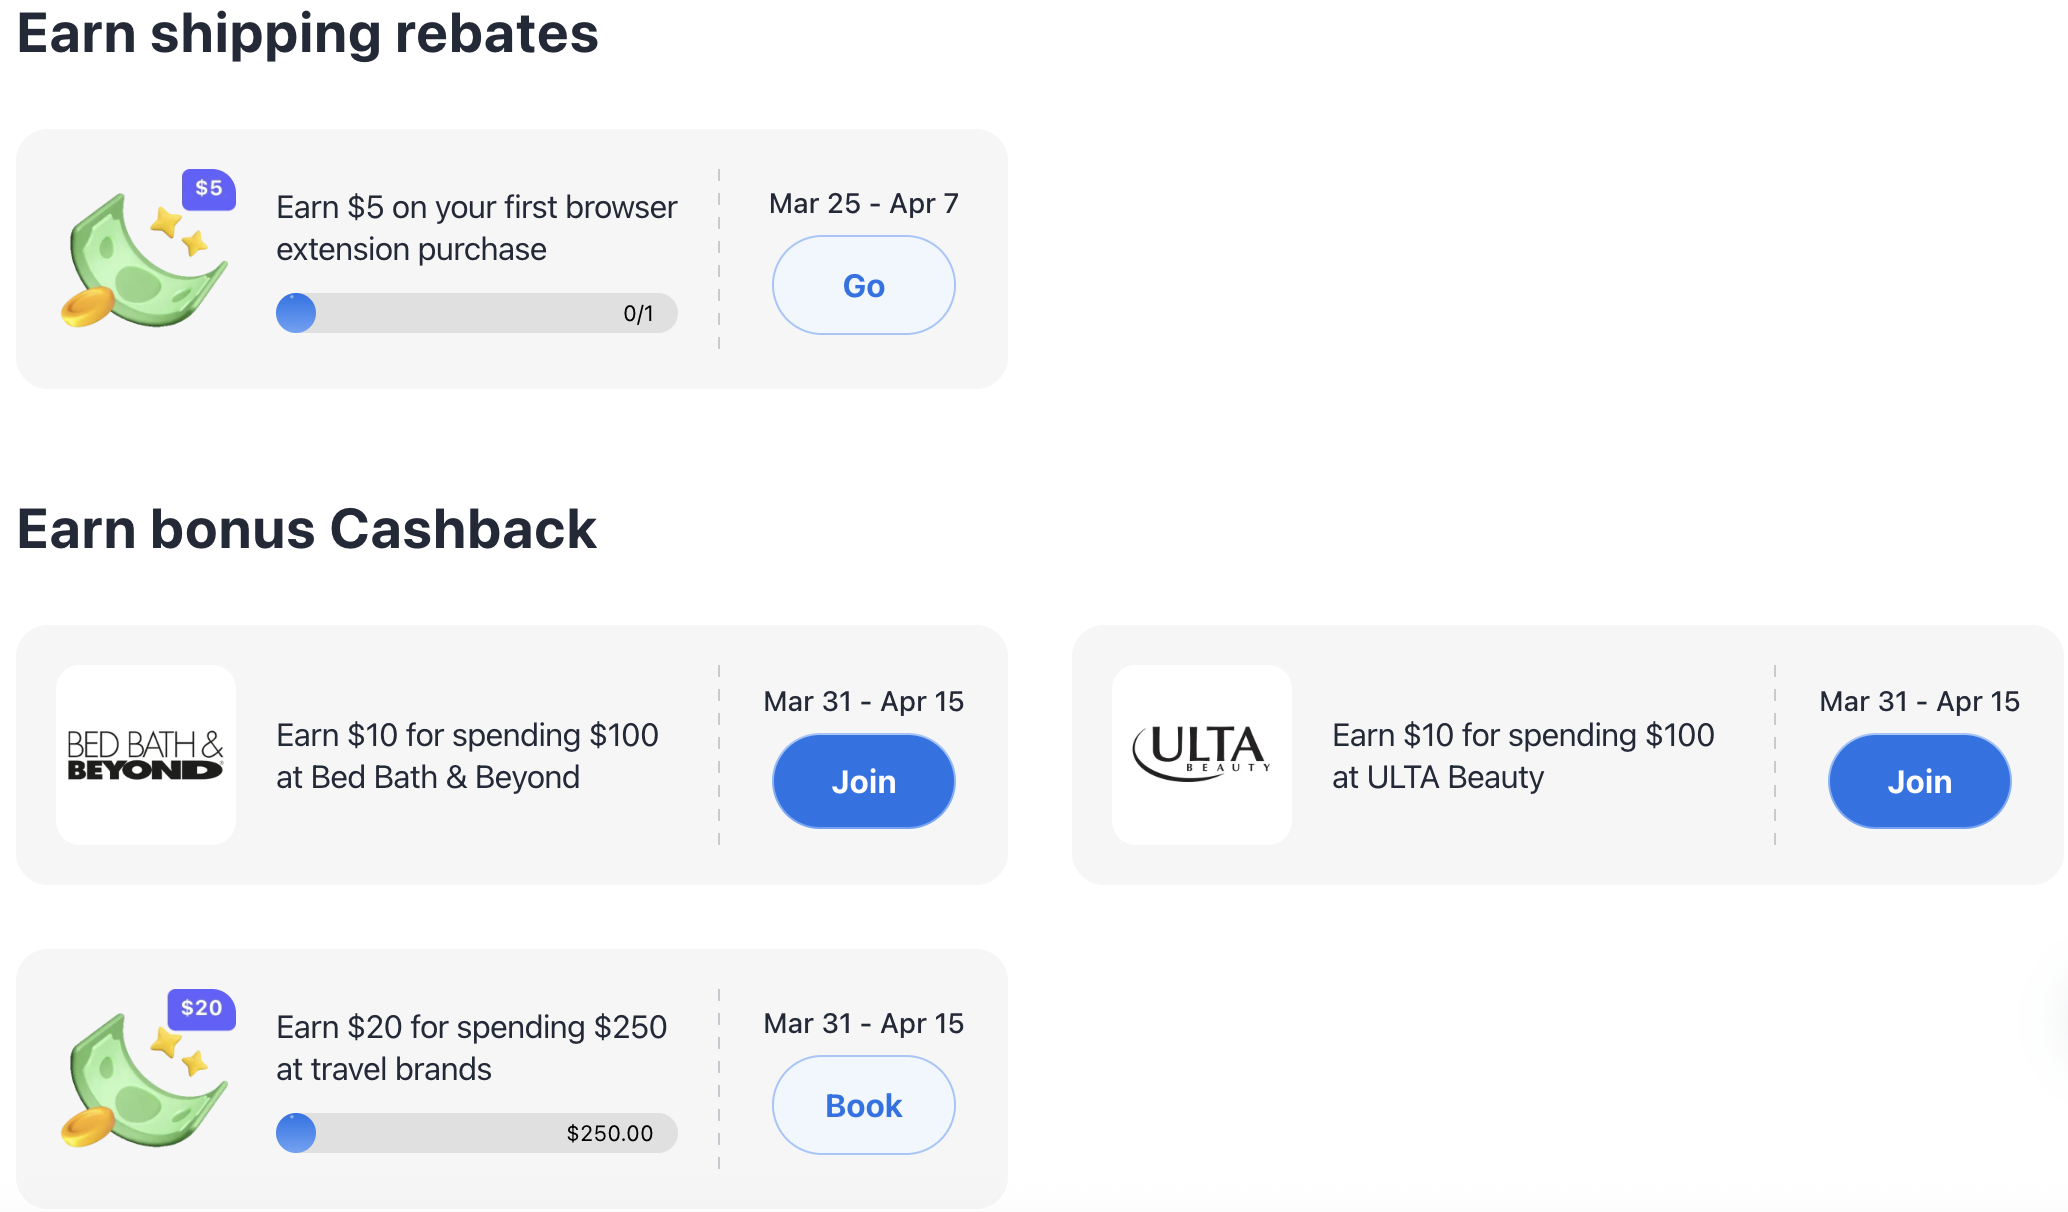This screenshot has height=1212, width=2068.
Task: Click the "Earn $5 on your first browser extension purchase" text
Action: point(476,228)
